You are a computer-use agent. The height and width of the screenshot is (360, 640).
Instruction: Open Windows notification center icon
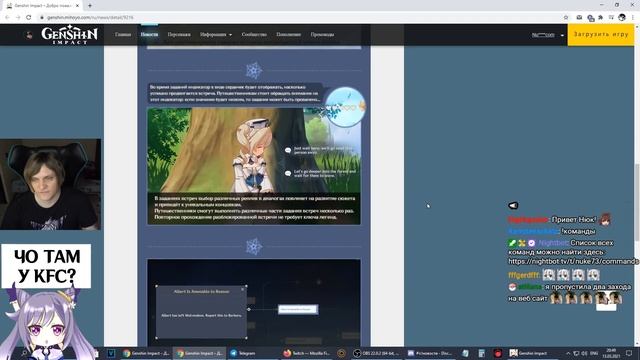pyautogui.click(x=629, y=353)
